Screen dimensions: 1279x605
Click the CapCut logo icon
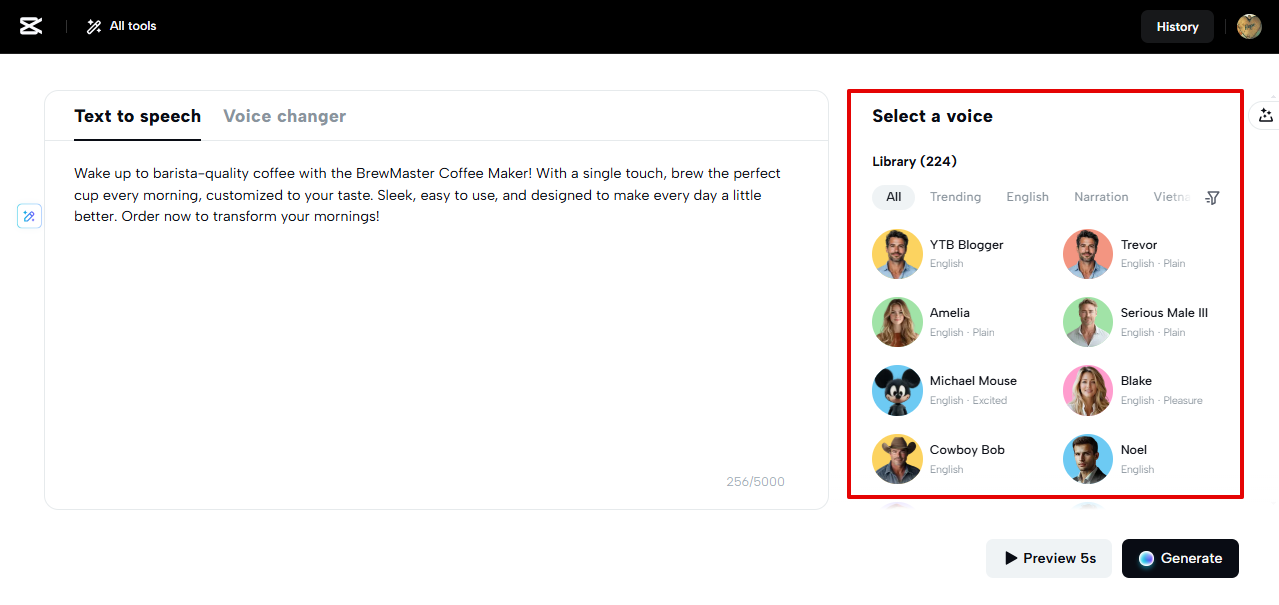[30, 26]
